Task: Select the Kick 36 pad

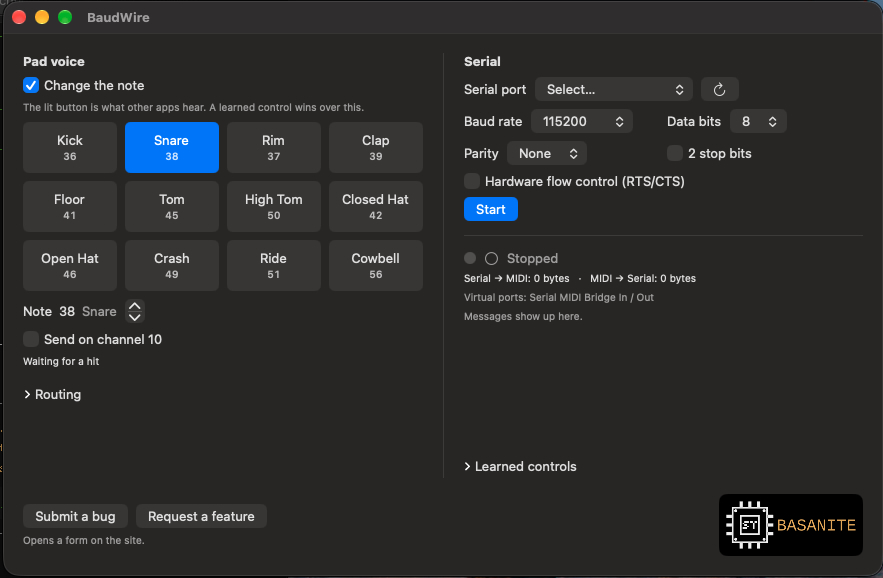Action: (70, 148)
